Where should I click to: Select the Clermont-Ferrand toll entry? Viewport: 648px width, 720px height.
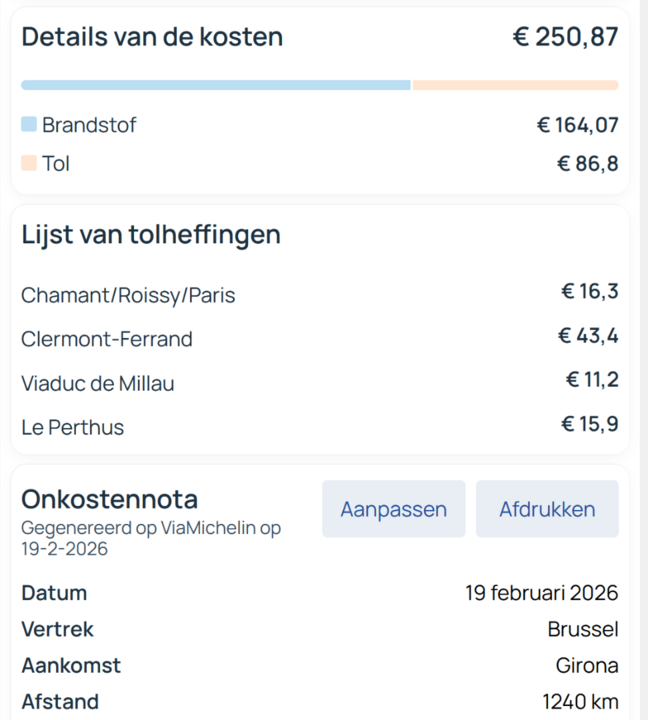pyautogui.click(x=106, y=339)
